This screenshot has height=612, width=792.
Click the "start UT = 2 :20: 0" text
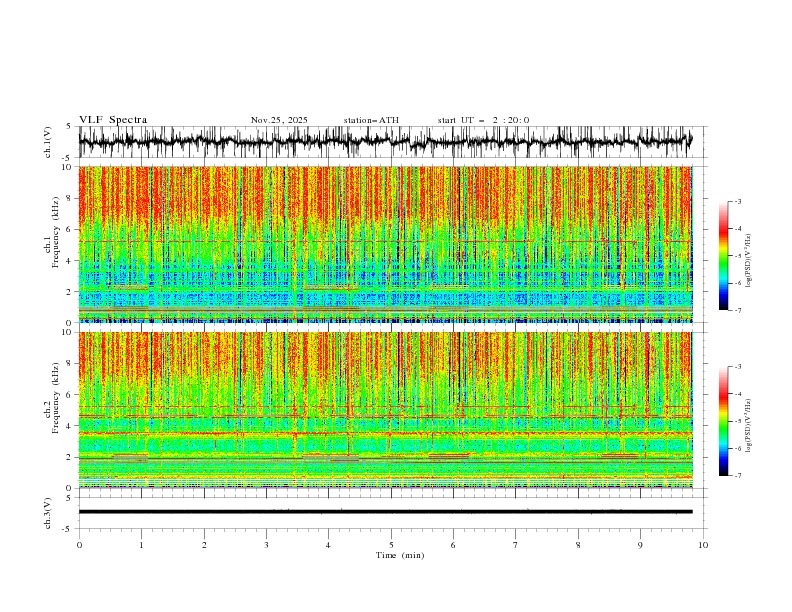point(483,120)
